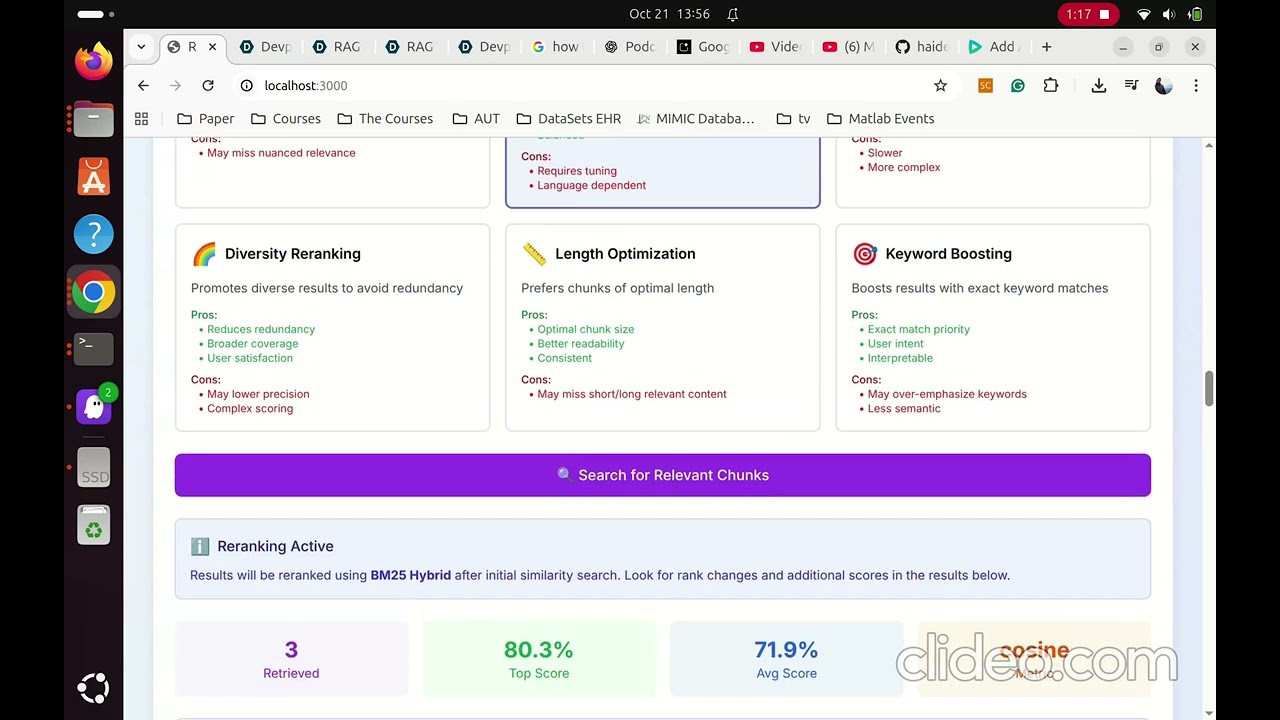Viewport: 1280px width, 720px height.
Task: Open the media controls icon
Action: click(x=1131, y=86)
